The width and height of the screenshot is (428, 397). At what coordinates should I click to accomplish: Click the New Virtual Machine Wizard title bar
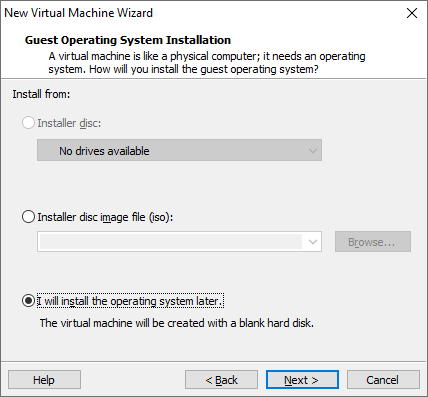tap(200, 13)
